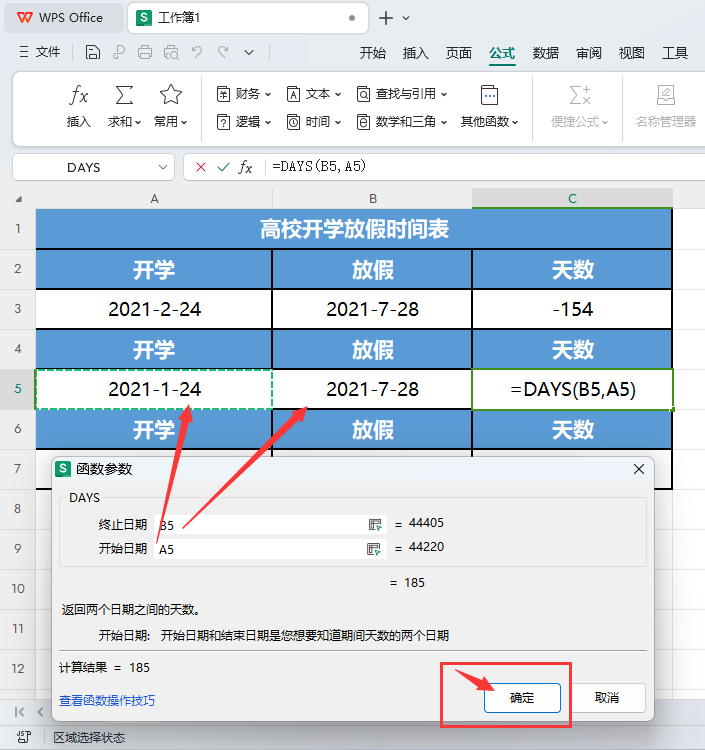Viewport: 705px width, 750px height.
Task: Click cell A3 containing 2021-2-24
Action: [x=154, y=309]
